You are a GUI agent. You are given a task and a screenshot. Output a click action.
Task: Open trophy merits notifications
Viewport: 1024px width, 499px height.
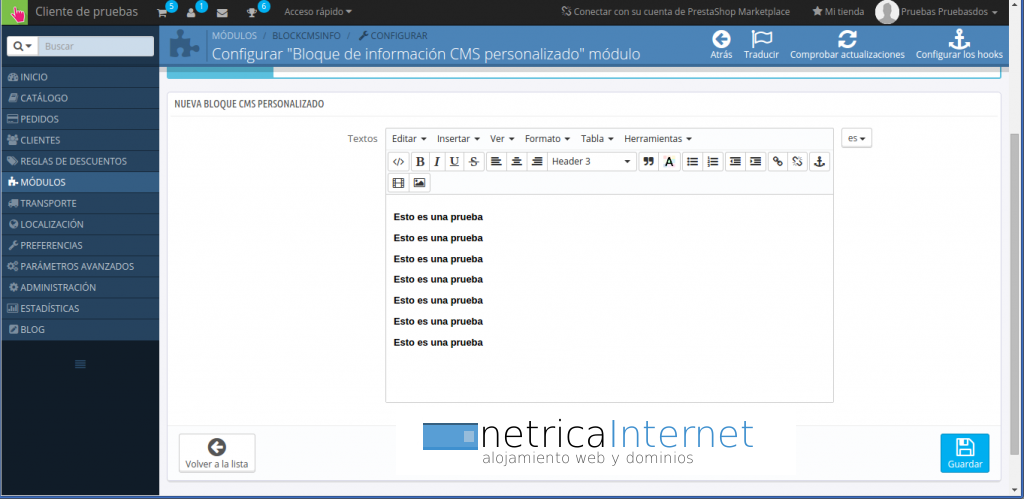tap(252, 12)
